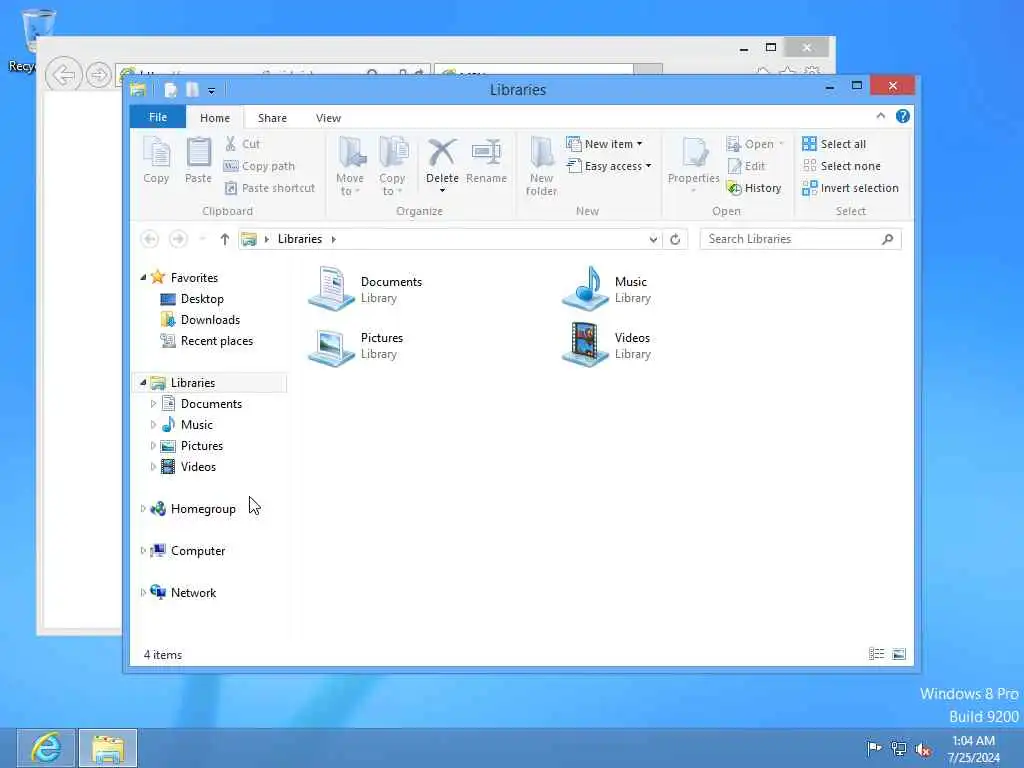Viewport: 1024px width, 768px height.
Task: Select the Videos library icon
Action: (x=585, y=345)
